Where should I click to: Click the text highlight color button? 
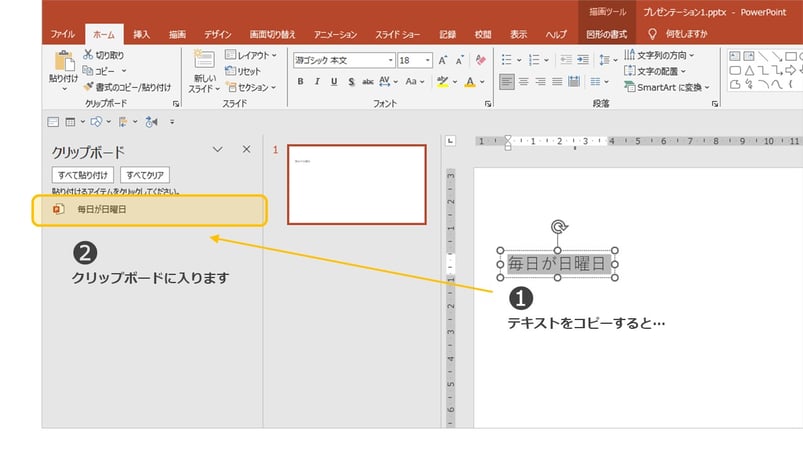point(442,81)
